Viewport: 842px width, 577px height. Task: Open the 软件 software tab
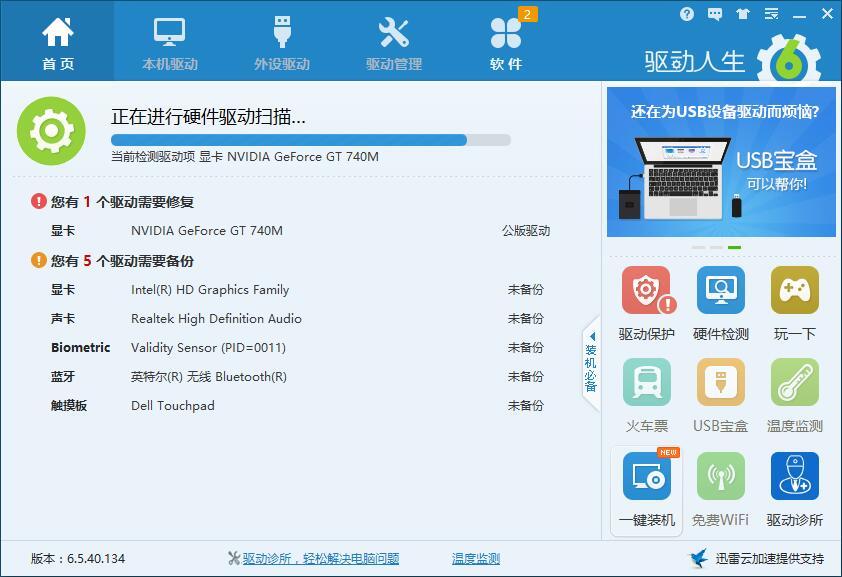506,44
